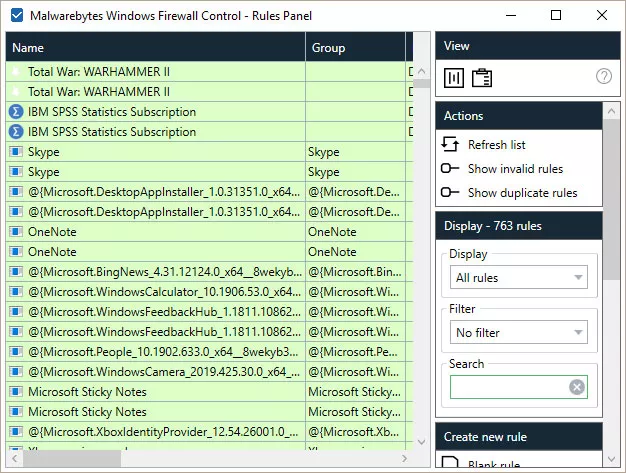Click the Microsoft.Bin... group cell
Image resolution: width=626 pixels, height=473 pixels.
pos(355,272)
